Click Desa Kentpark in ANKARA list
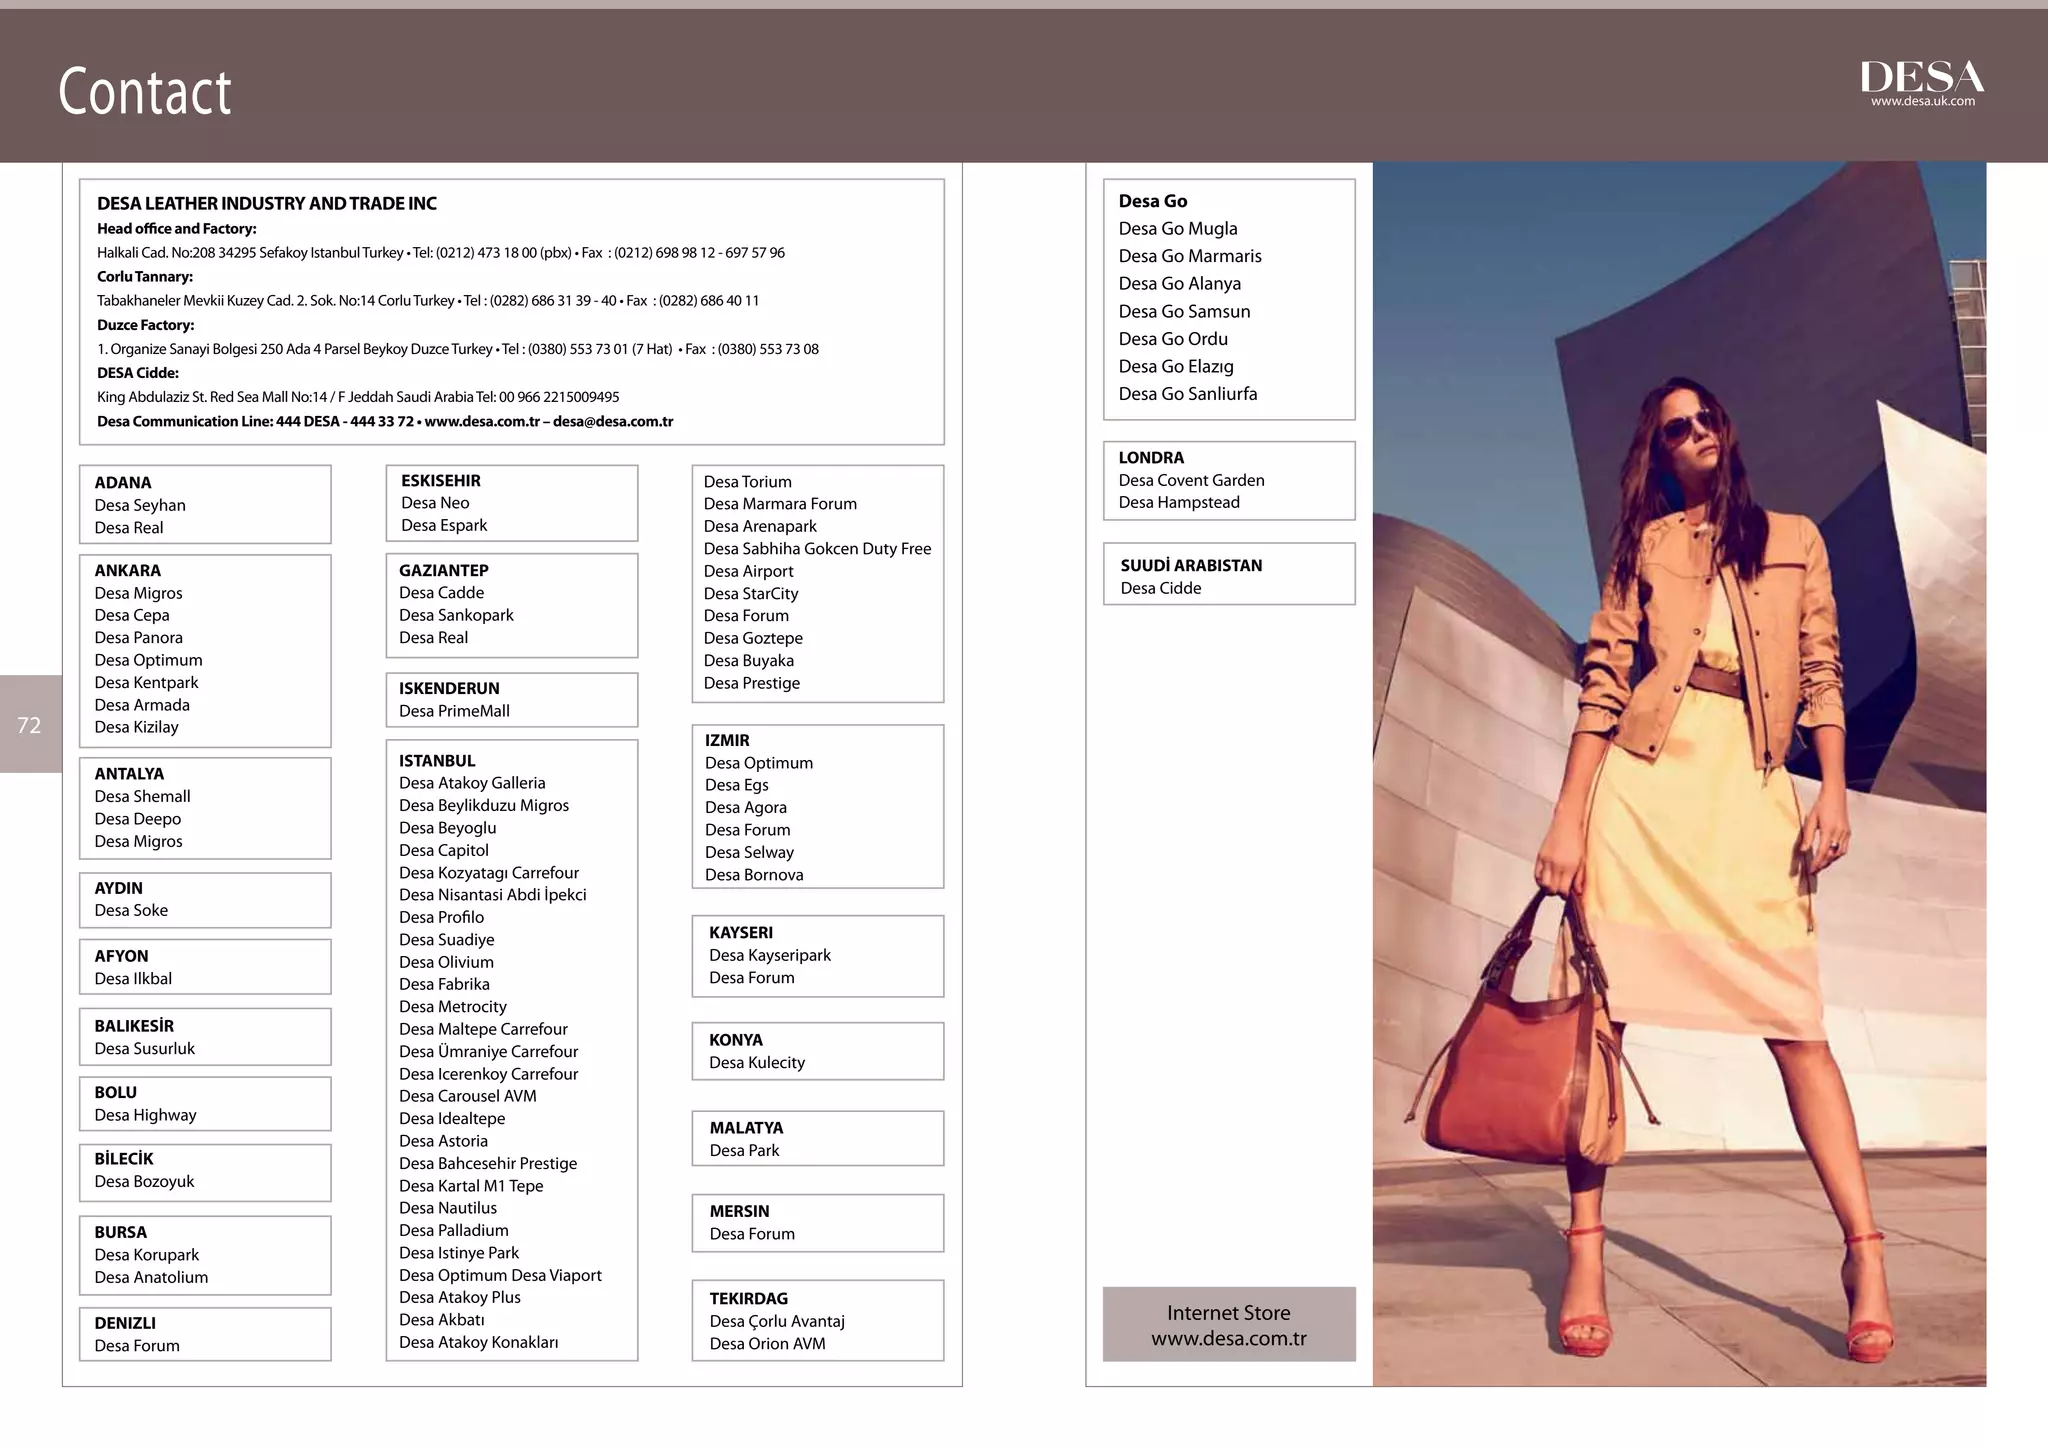 point(147,682)
